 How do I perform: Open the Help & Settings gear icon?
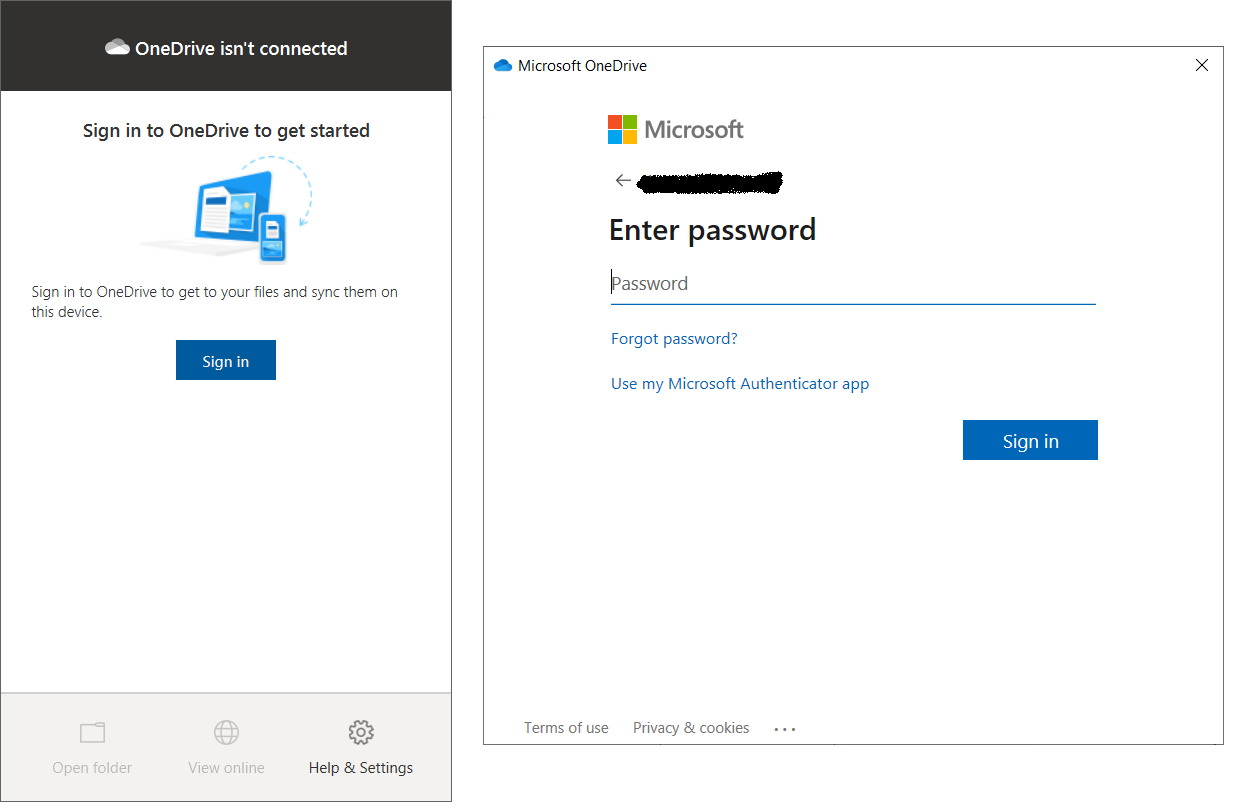pyautogui.click(x=361, y=733)
